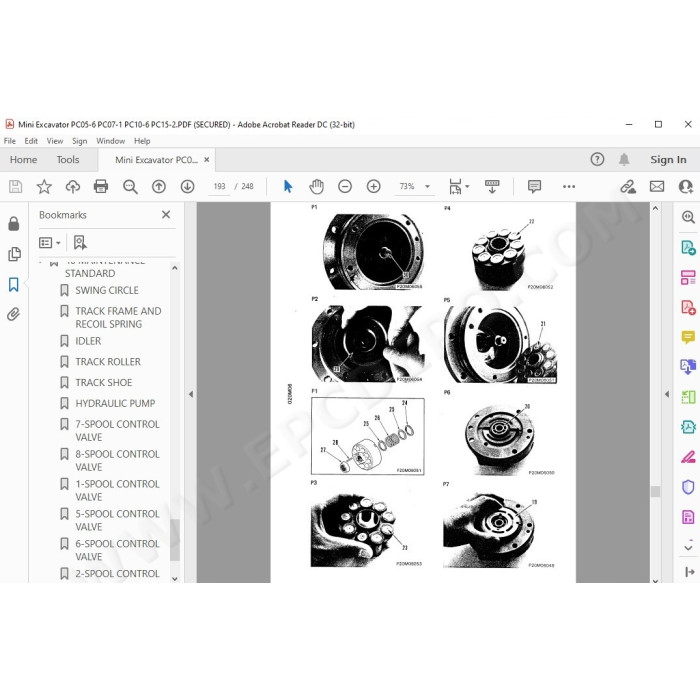The image size is (700, 700).
Task: Open the File menu
Action: coord(9,141)
